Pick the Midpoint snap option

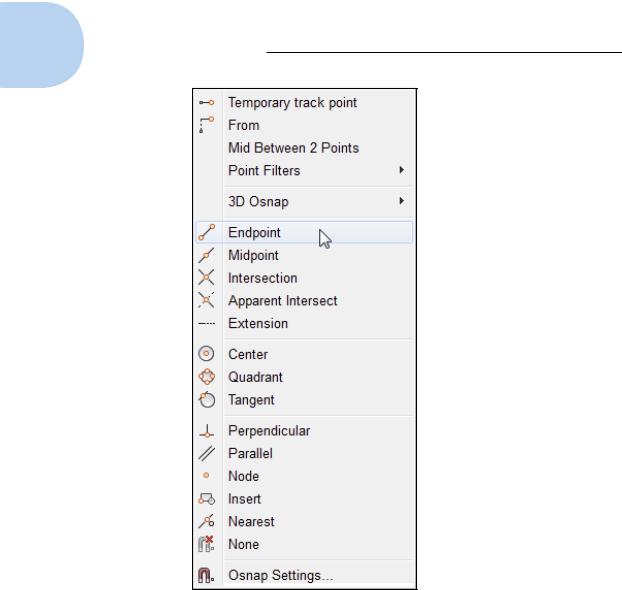coord(304,255)
